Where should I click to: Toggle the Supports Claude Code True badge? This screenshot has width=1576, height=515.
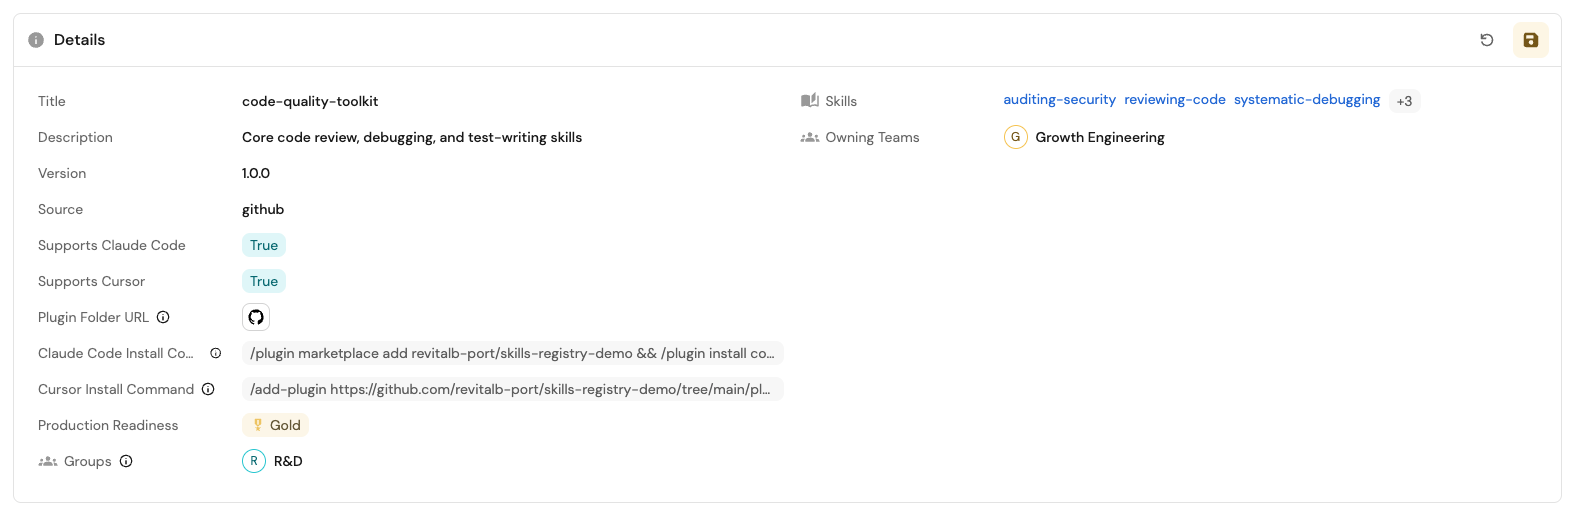[264, 245]
